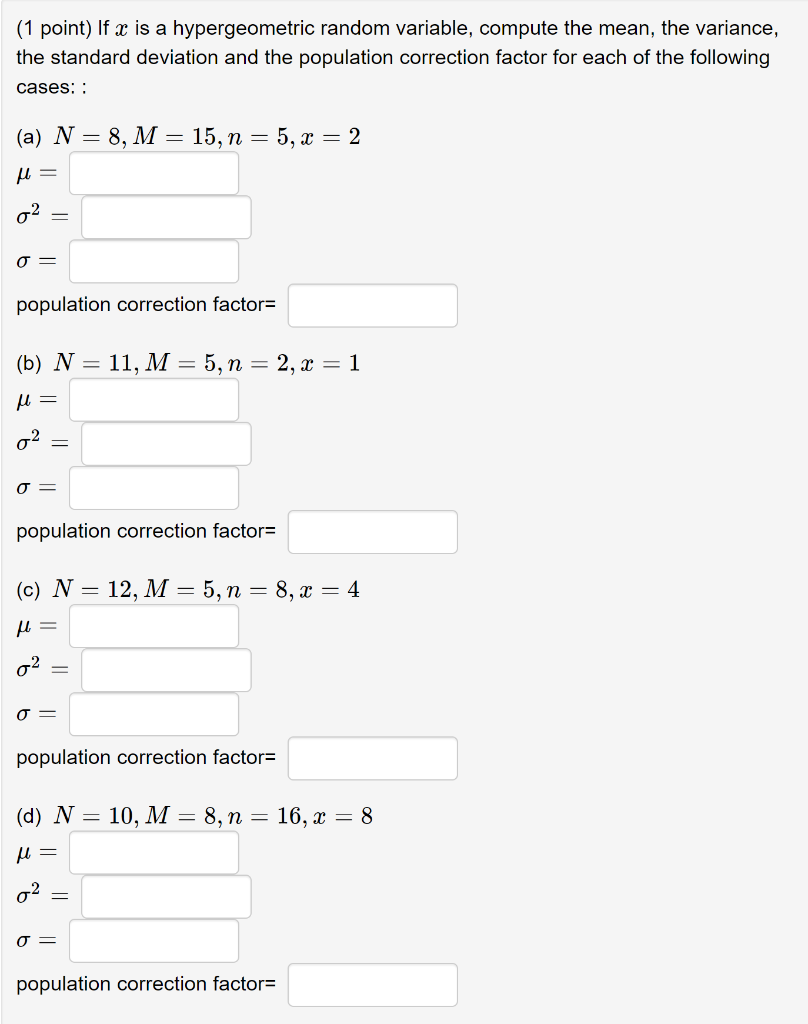The image size is (808, 1024).
Task: Click the μ answer field for part (b)
Action: coord(153,399)
